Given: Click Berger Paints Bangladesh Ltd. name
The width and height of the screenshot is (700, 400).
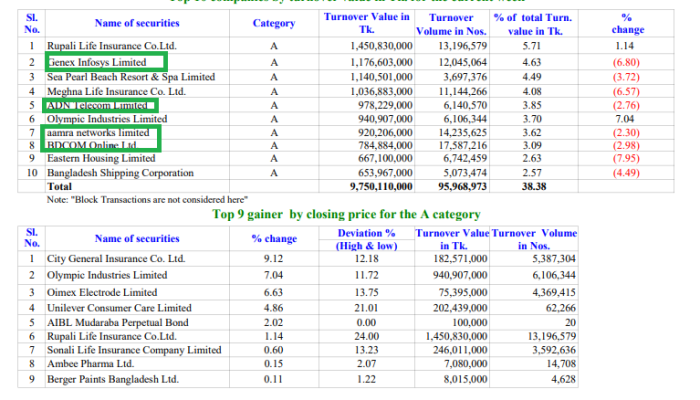Looking at the screenshot, I should [x=113, y=379].
